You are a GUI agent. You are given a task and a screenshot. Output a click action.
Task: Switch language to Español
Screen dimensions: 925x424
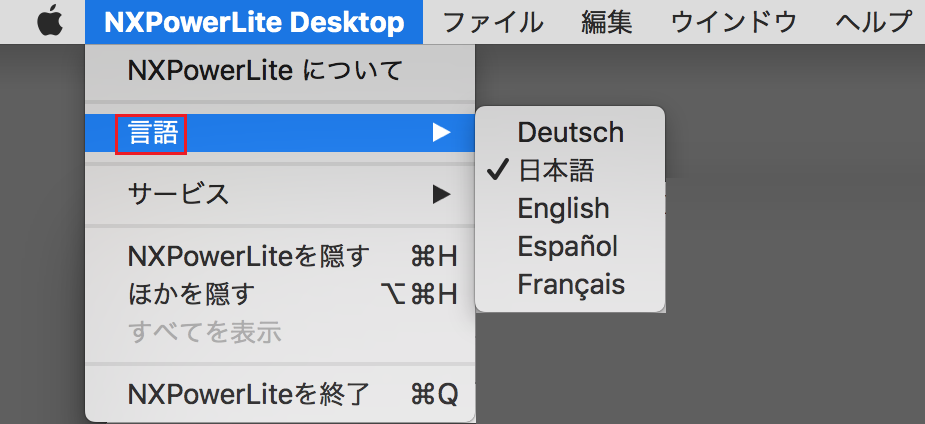[570, 246]
